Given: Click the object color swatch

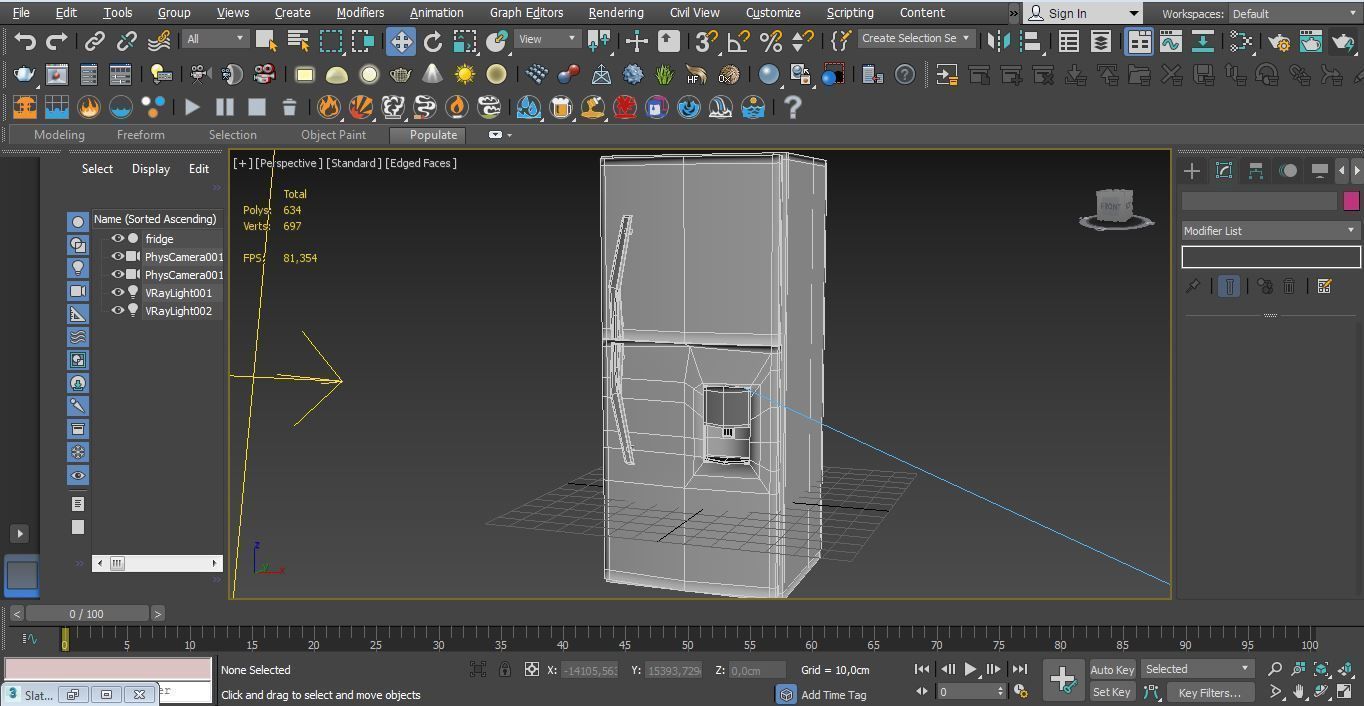Looking at the screenshot, I should click(x=1351, y=201).
